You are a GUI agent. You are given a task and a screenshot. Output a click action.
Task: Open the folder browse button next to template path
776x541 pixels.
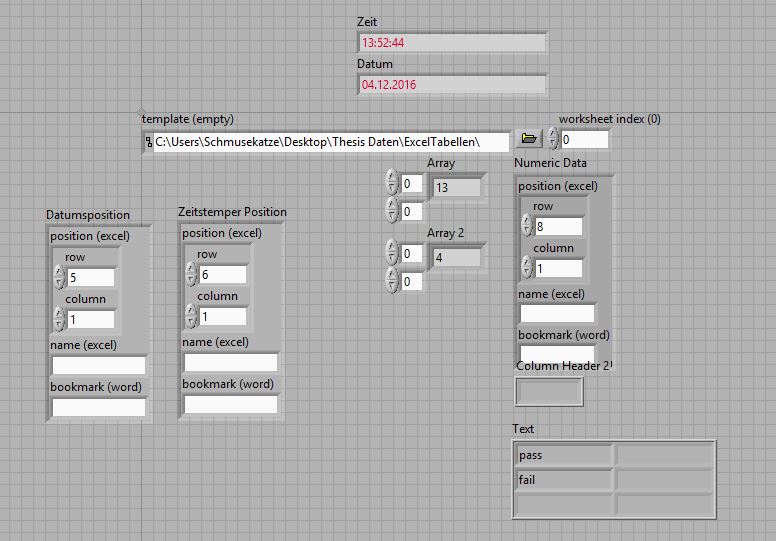click(x=529, y=138)
